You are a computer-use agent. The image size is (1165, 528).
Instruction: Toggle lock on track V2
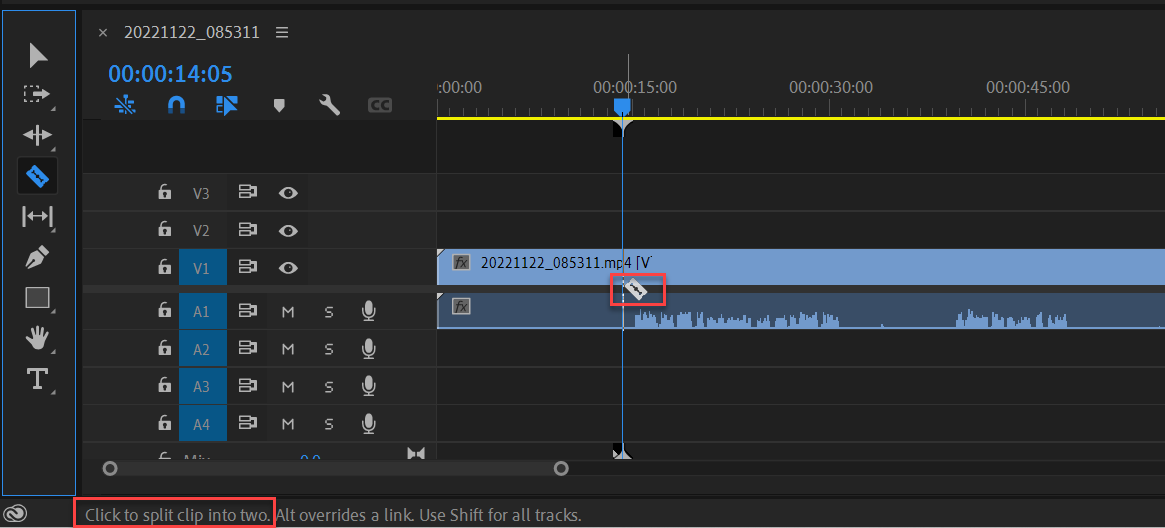click(164, 230)
